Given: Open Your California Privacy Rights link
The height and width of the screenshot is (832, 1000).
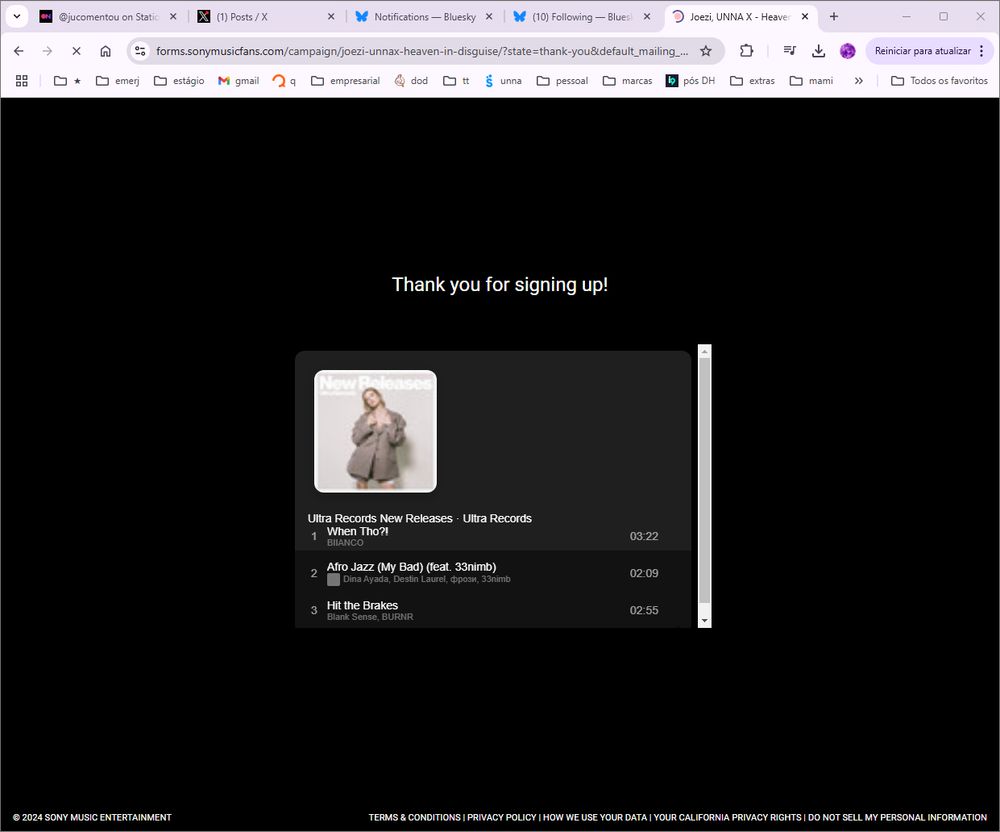Looking at the screenshot, I should (x=728, y=817).
